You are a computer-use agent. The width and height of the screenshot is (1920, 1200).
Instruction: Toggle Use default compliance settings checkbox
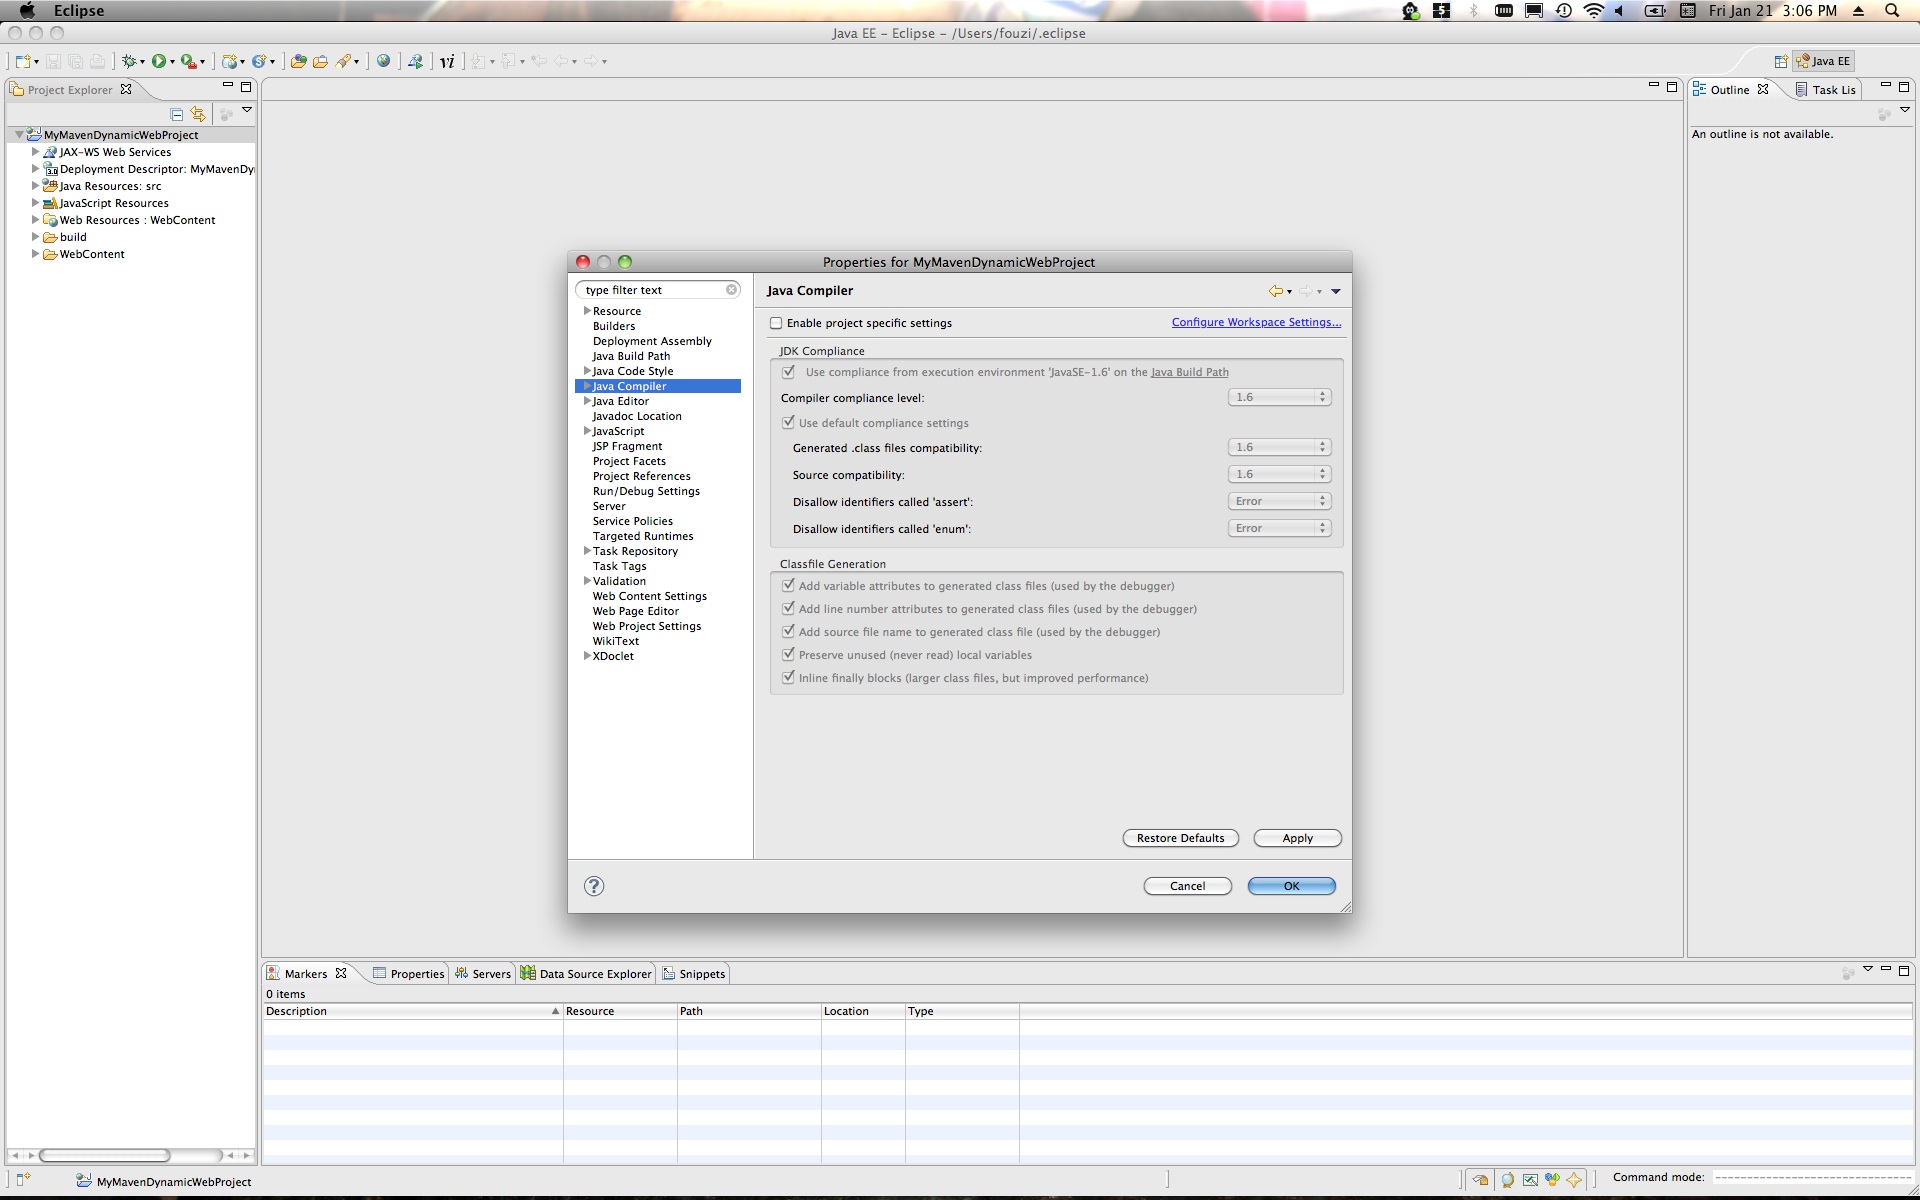click(x=788, y=423)
